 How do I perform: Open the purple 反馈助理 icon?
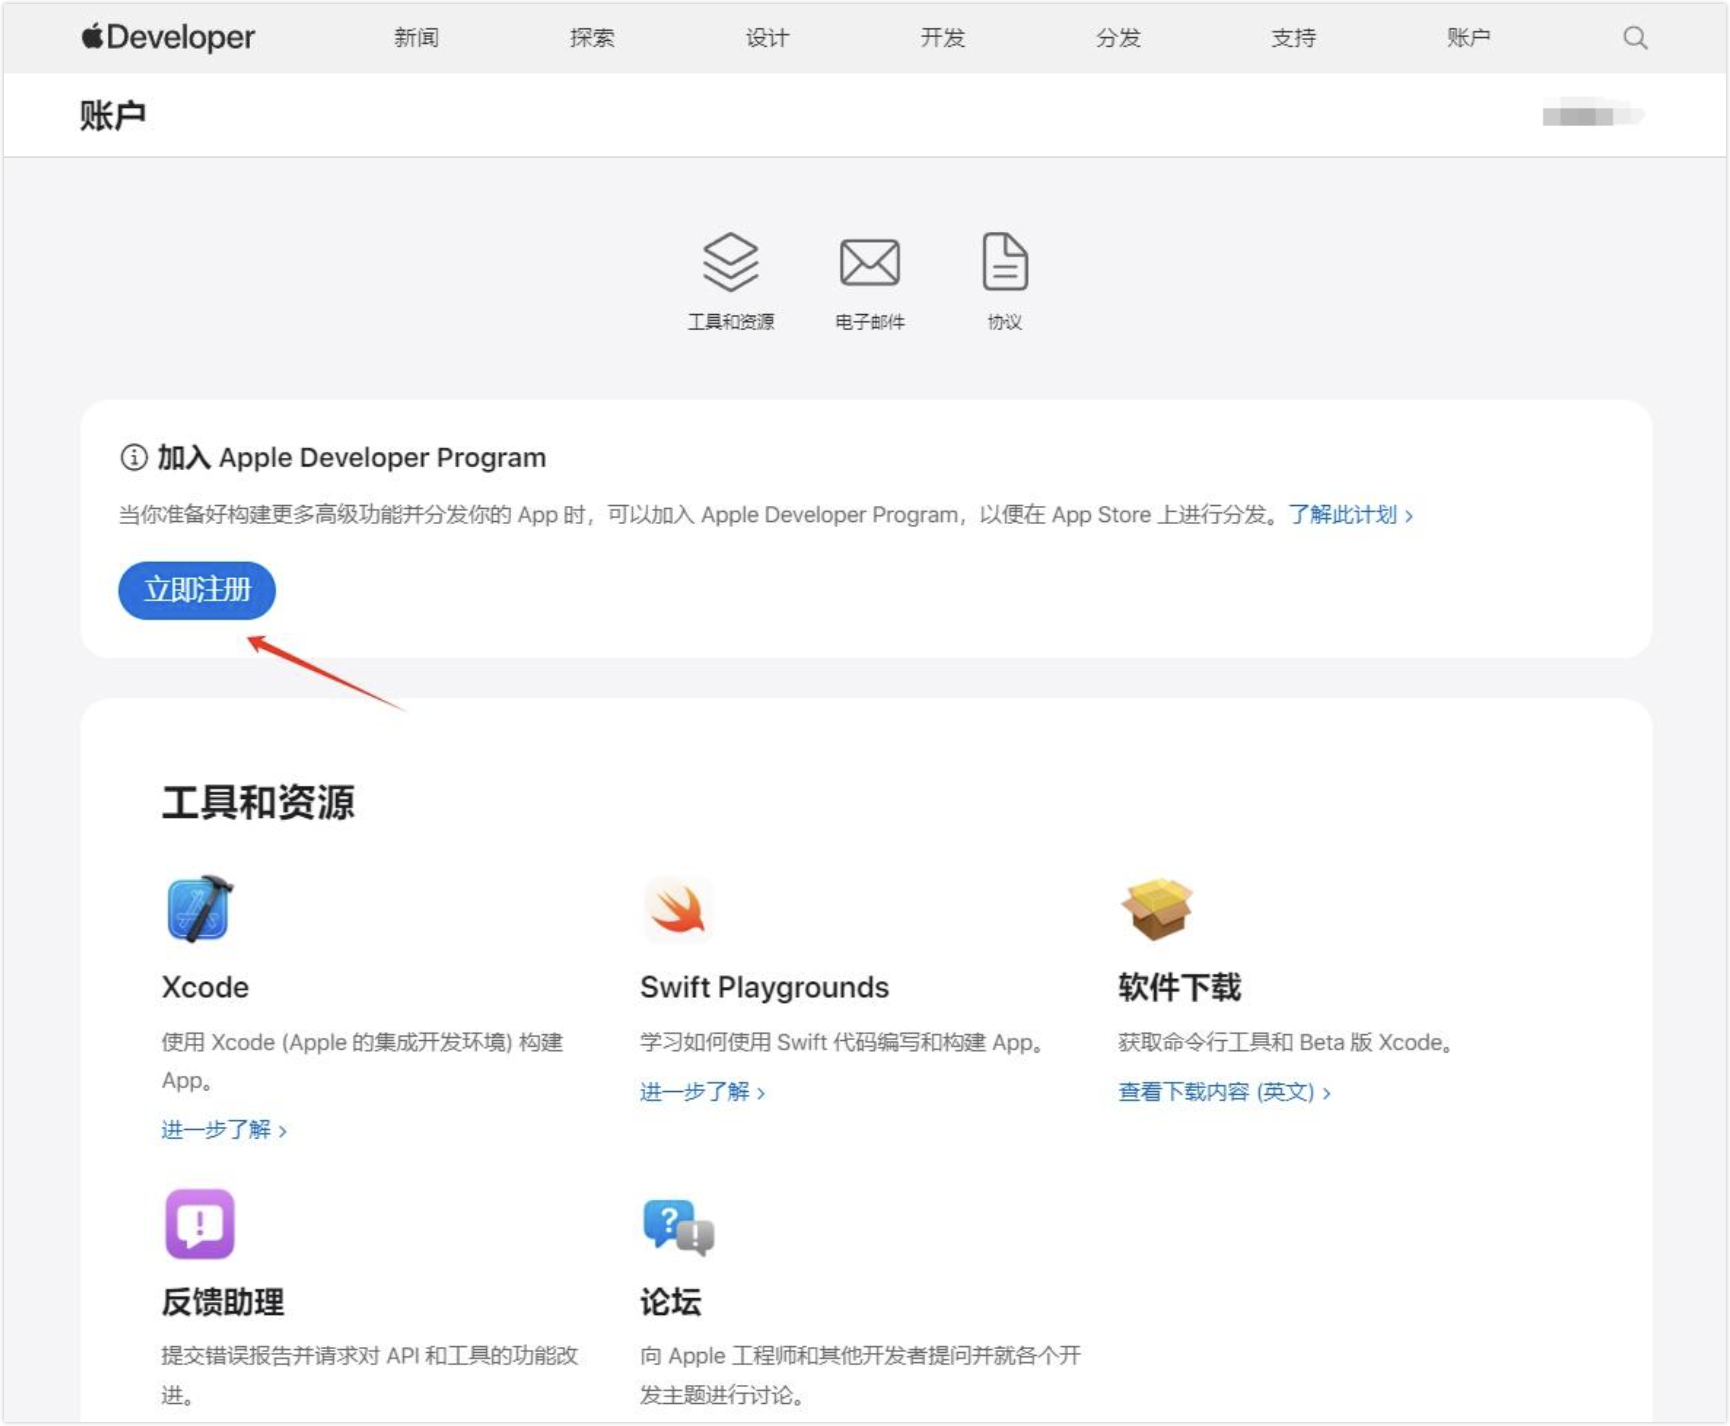pos(200,1223)
